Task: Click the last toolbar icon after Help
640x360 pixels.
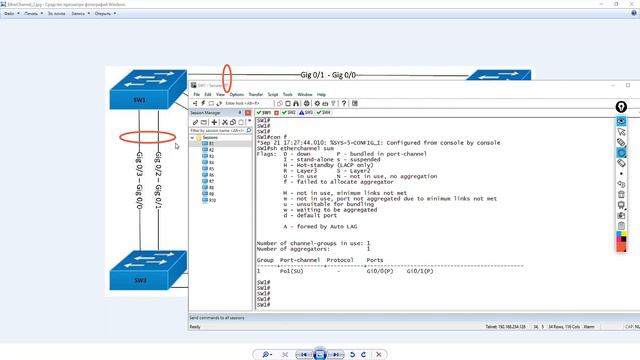Action: [x=355, y=103]
